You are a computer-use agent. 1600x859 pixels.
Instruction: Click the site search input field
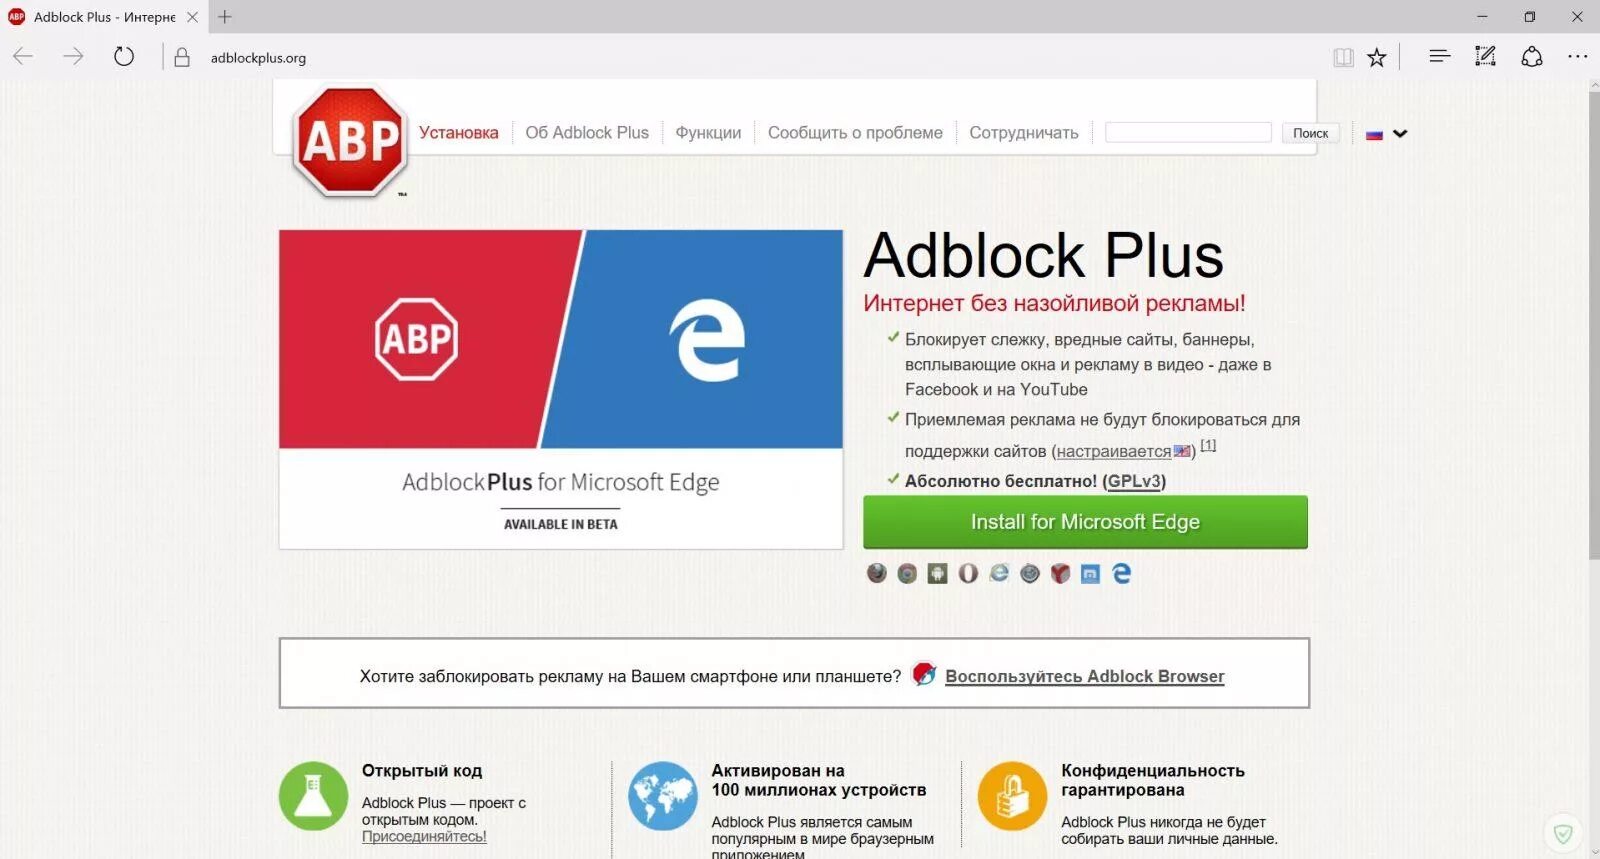point(1188,132)
